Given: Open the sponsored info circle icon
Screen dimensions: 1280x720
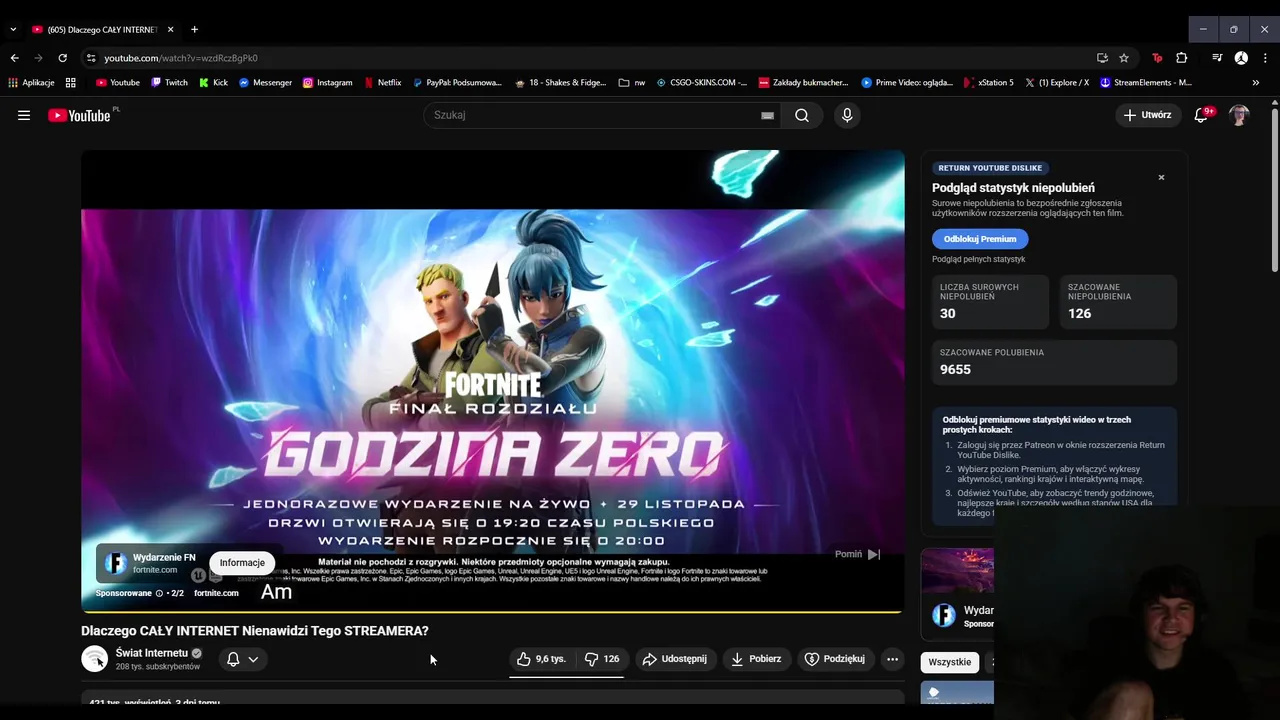Looking at the screenshot, I should point(159,593).
